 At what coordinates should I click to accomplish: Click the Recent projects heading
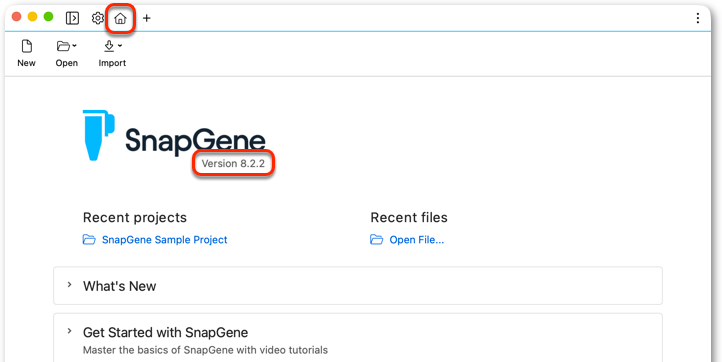[x=135, y=217]
